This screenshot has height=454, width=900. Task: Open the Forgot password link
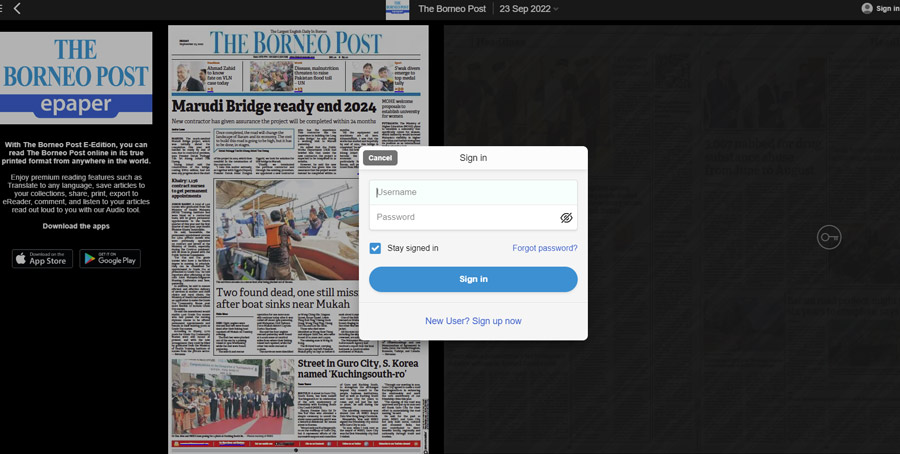(545, 248)
